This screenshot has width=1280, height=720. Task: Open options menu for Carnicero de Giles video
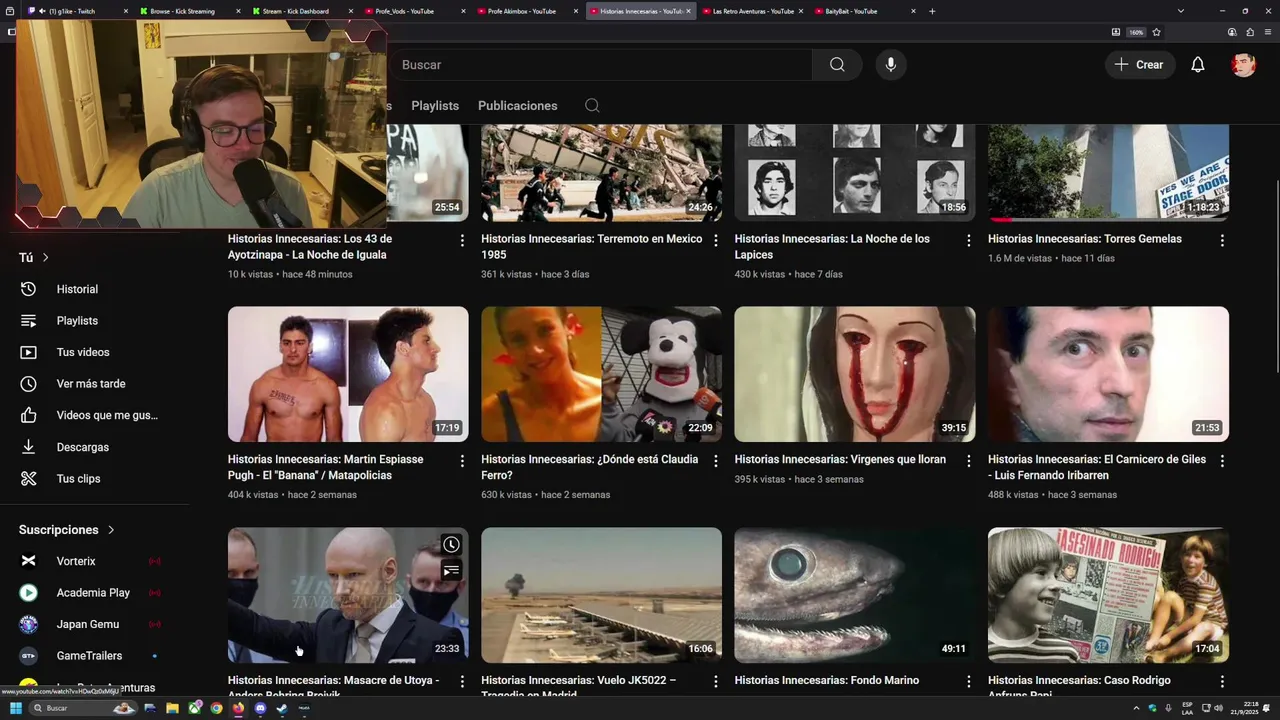tap(1222, 461)
